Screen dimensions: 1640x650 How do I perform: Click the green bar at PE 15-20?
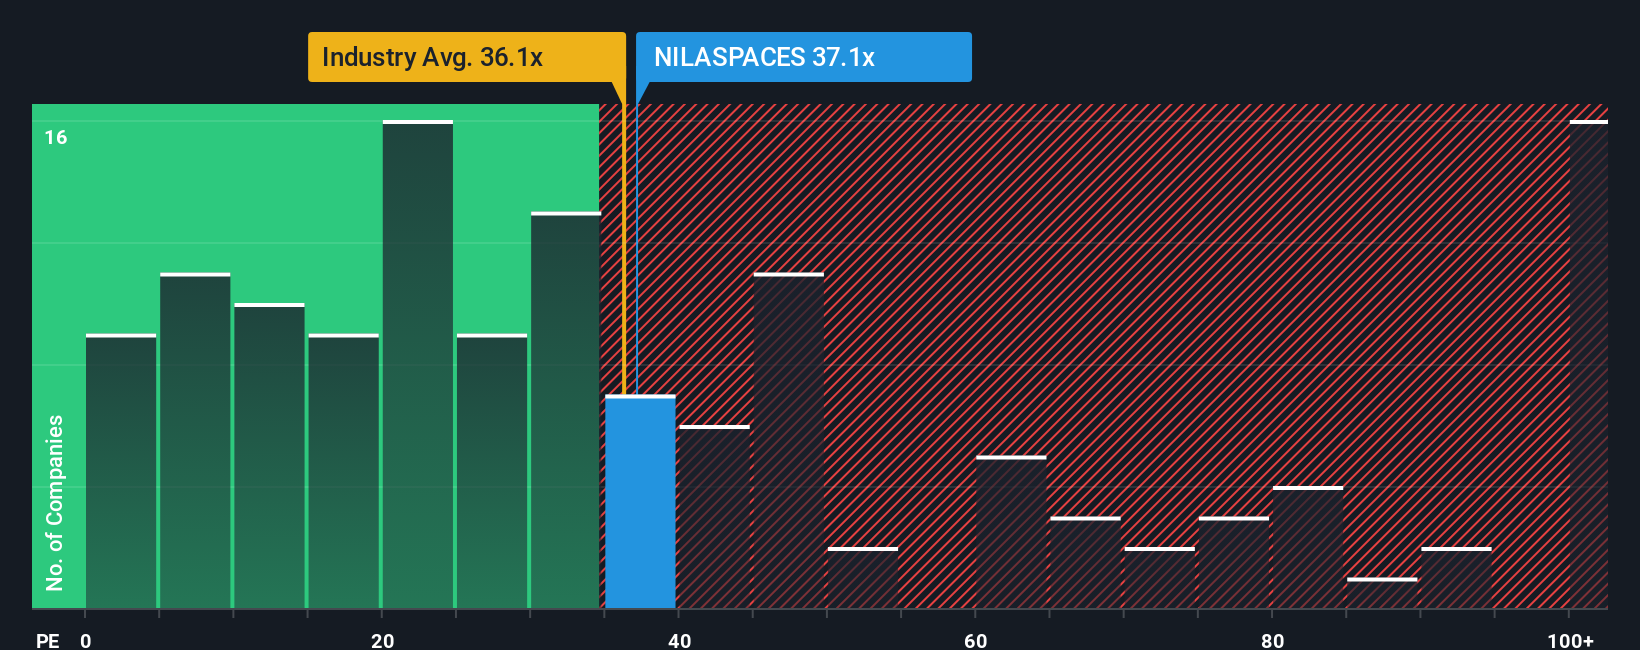[344, 472]
